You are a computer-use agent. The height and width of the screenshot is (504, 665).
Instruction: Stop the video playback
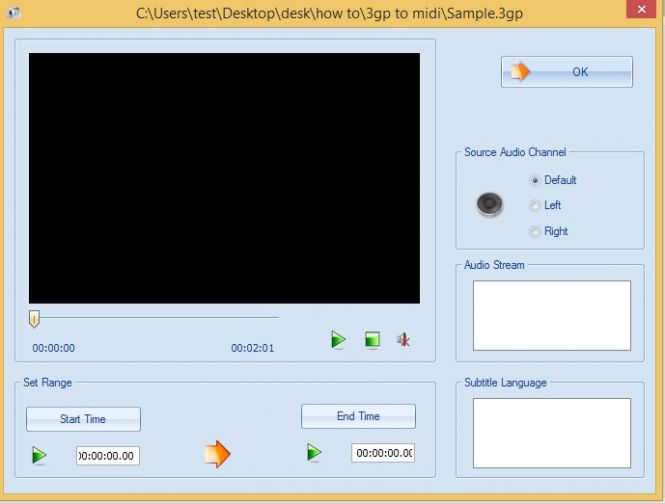coord(372,340)
